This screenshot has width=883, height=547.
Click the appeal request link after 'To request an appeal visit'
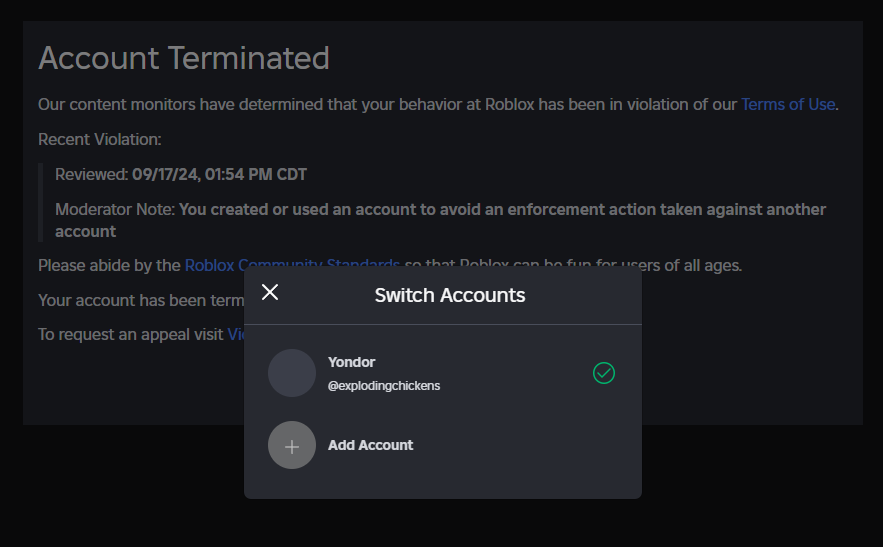pyautogui.click(x=236, y=335)
